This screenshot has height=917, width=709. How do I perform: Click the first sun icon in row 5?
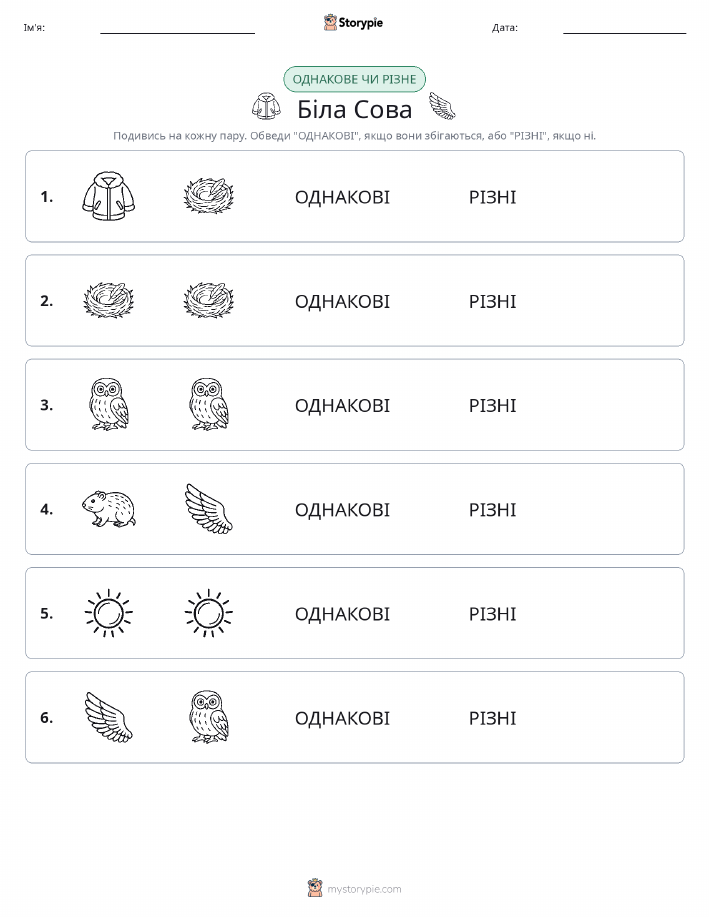point(109,613)
